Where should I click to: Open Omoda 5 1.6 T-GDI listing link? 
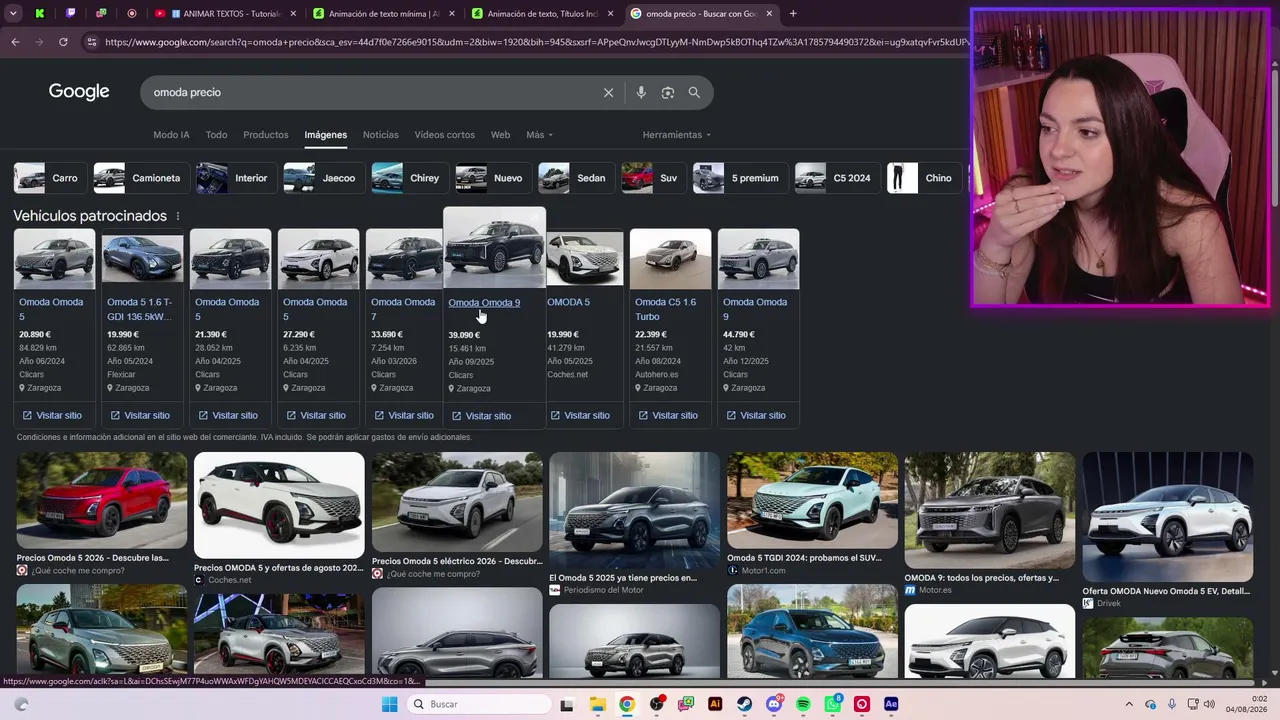pos(140,309)
